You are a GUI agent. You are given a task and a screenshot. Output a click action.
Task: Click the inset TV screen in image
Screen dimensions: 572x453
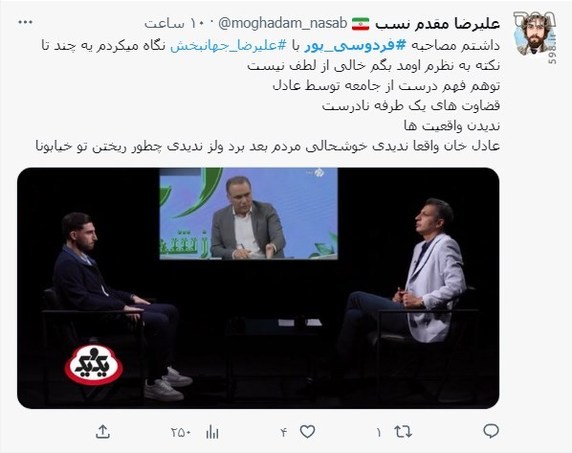(x=249, y=214)
